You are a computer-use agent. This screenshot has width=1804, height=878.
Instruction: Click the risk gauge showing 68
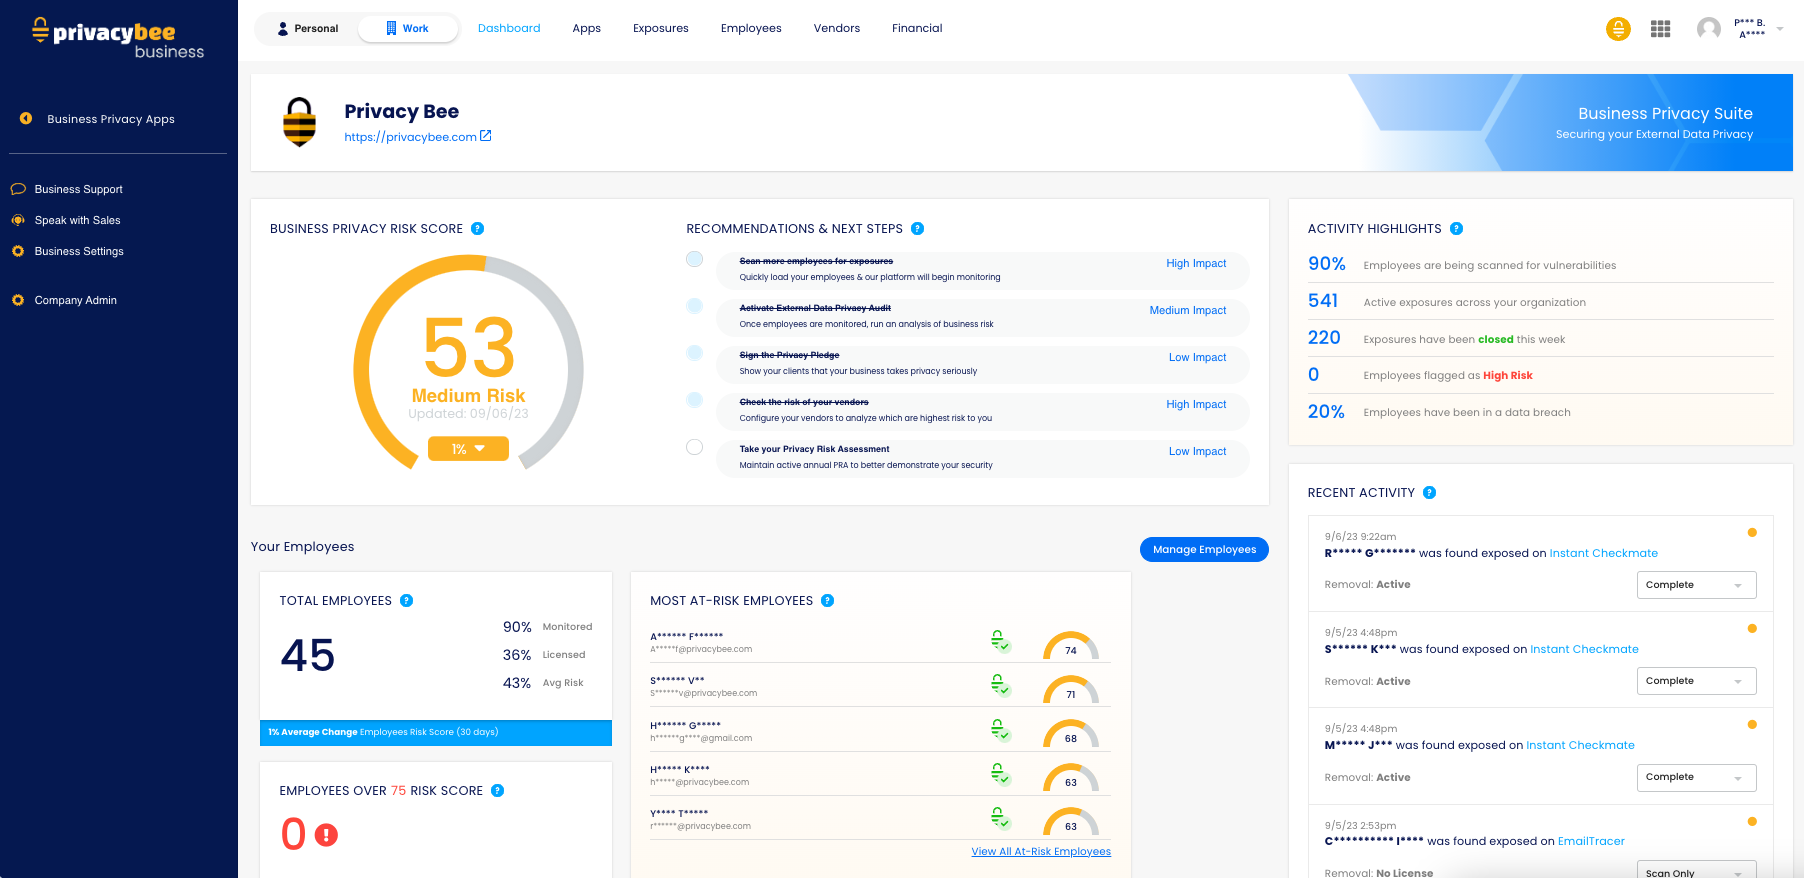1071,734
